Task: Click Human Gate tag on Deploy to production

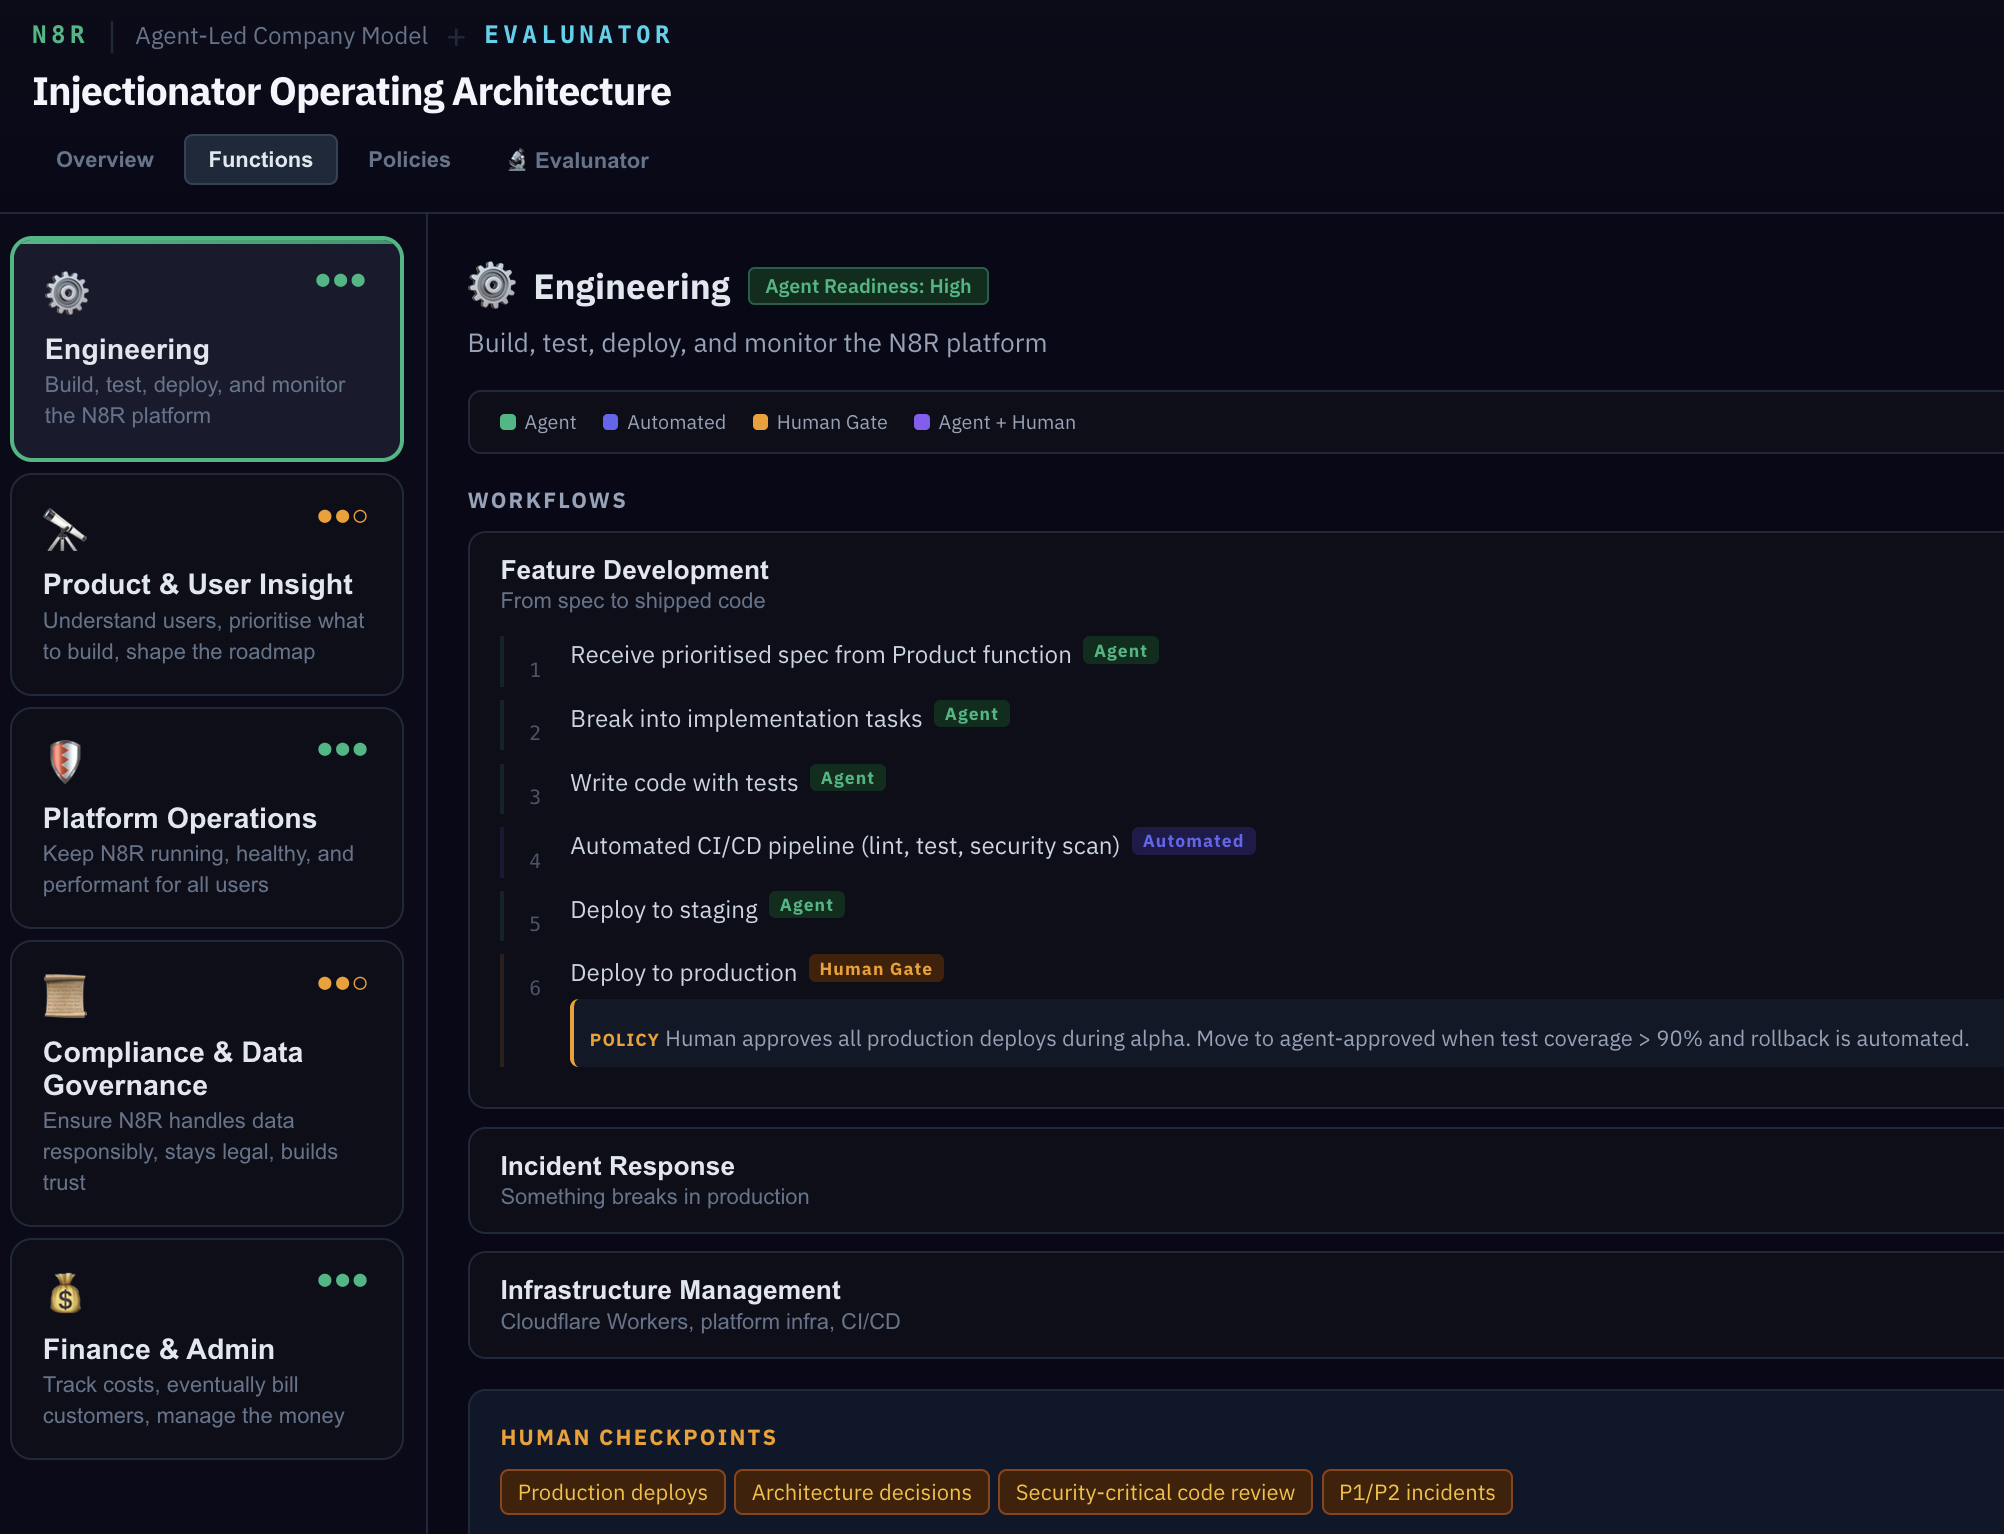Action: point(876,969)
